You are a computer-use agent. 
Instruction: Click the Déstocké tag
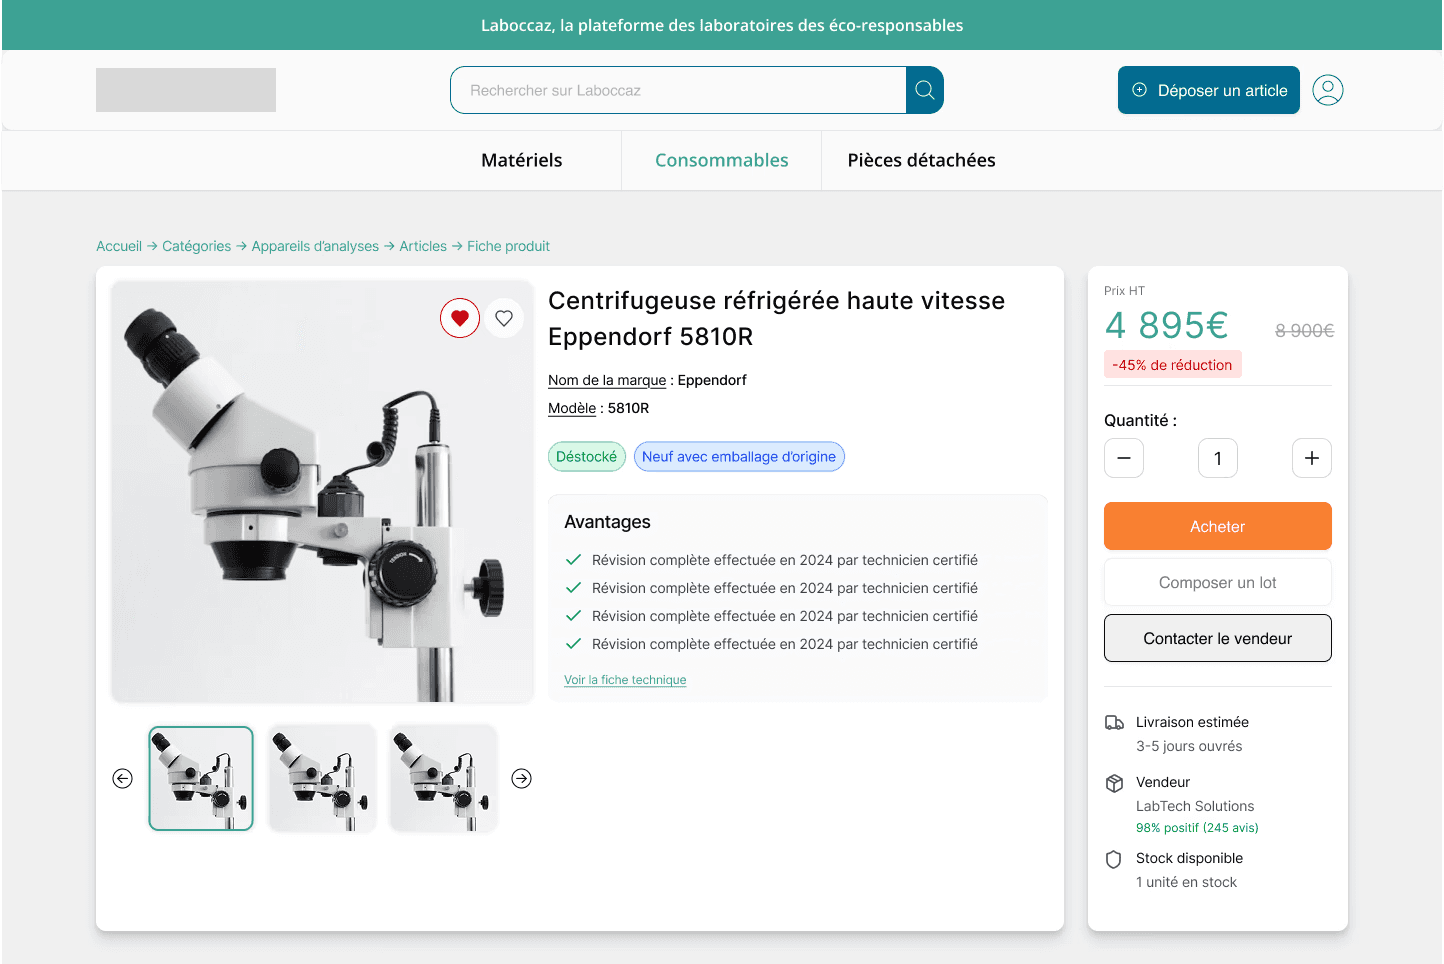click(587, 457)
